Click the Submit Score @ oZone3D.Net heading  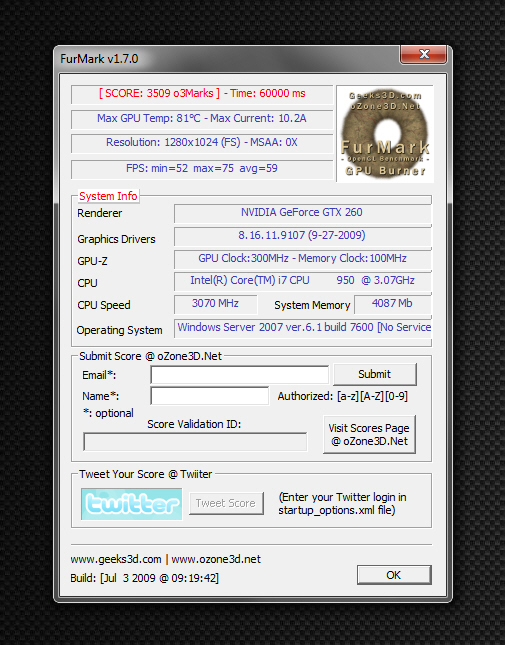(x=150, y=356)
